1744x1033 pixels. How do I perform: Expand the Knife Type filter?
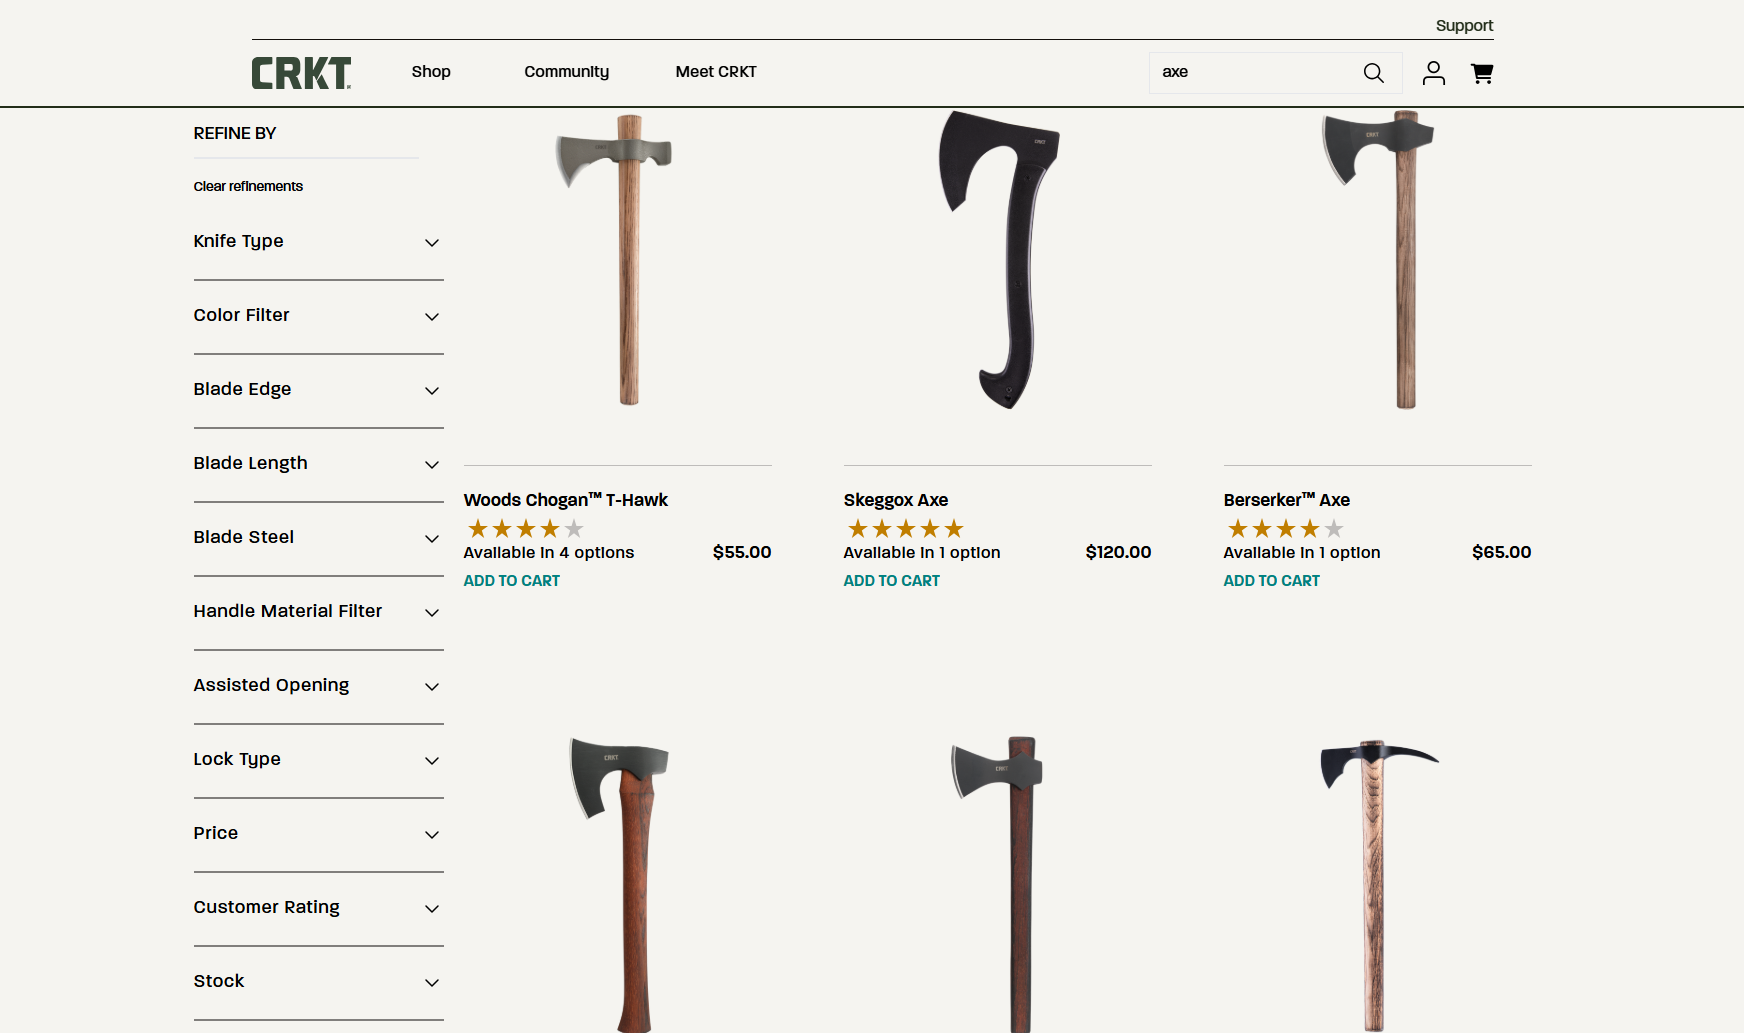318,242
